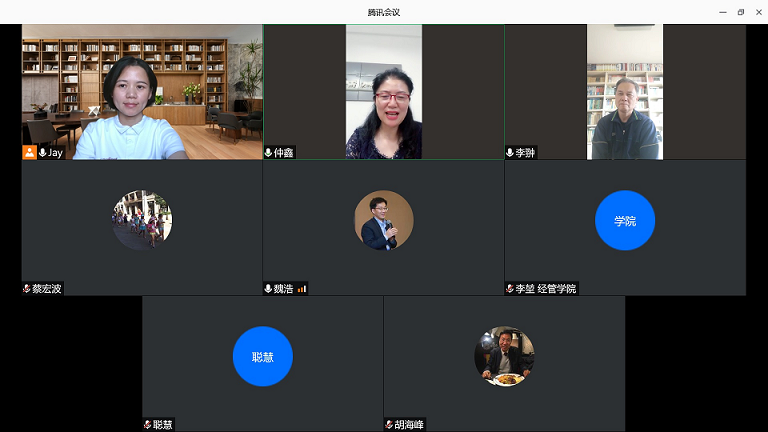This screenshot has width=768, height=432.
Task: Click the orange host icon beside Jay
Action: click(30, 153)
